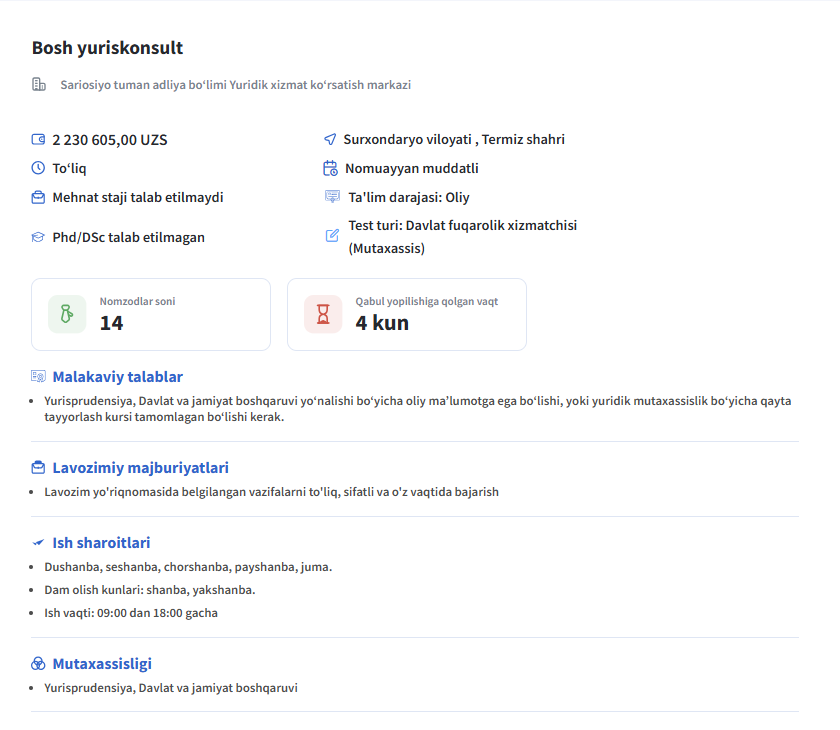Click the edit pencil icon beside Test turi
The image size is (840, 730).
(x=333, y=236)
